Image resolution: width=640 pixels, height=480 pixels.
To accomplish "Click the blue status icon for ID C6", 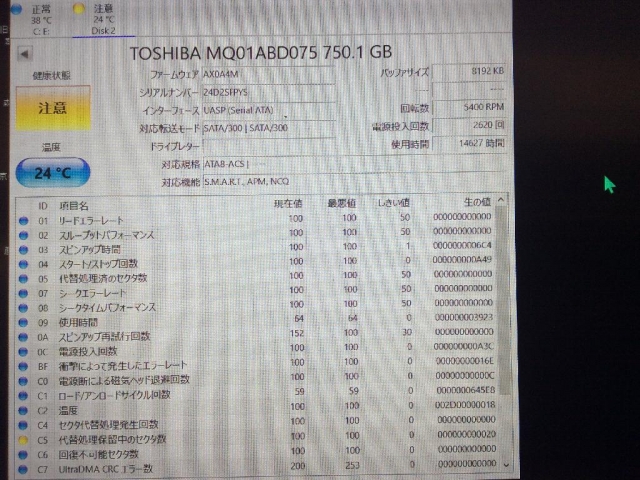I will 24,455.
